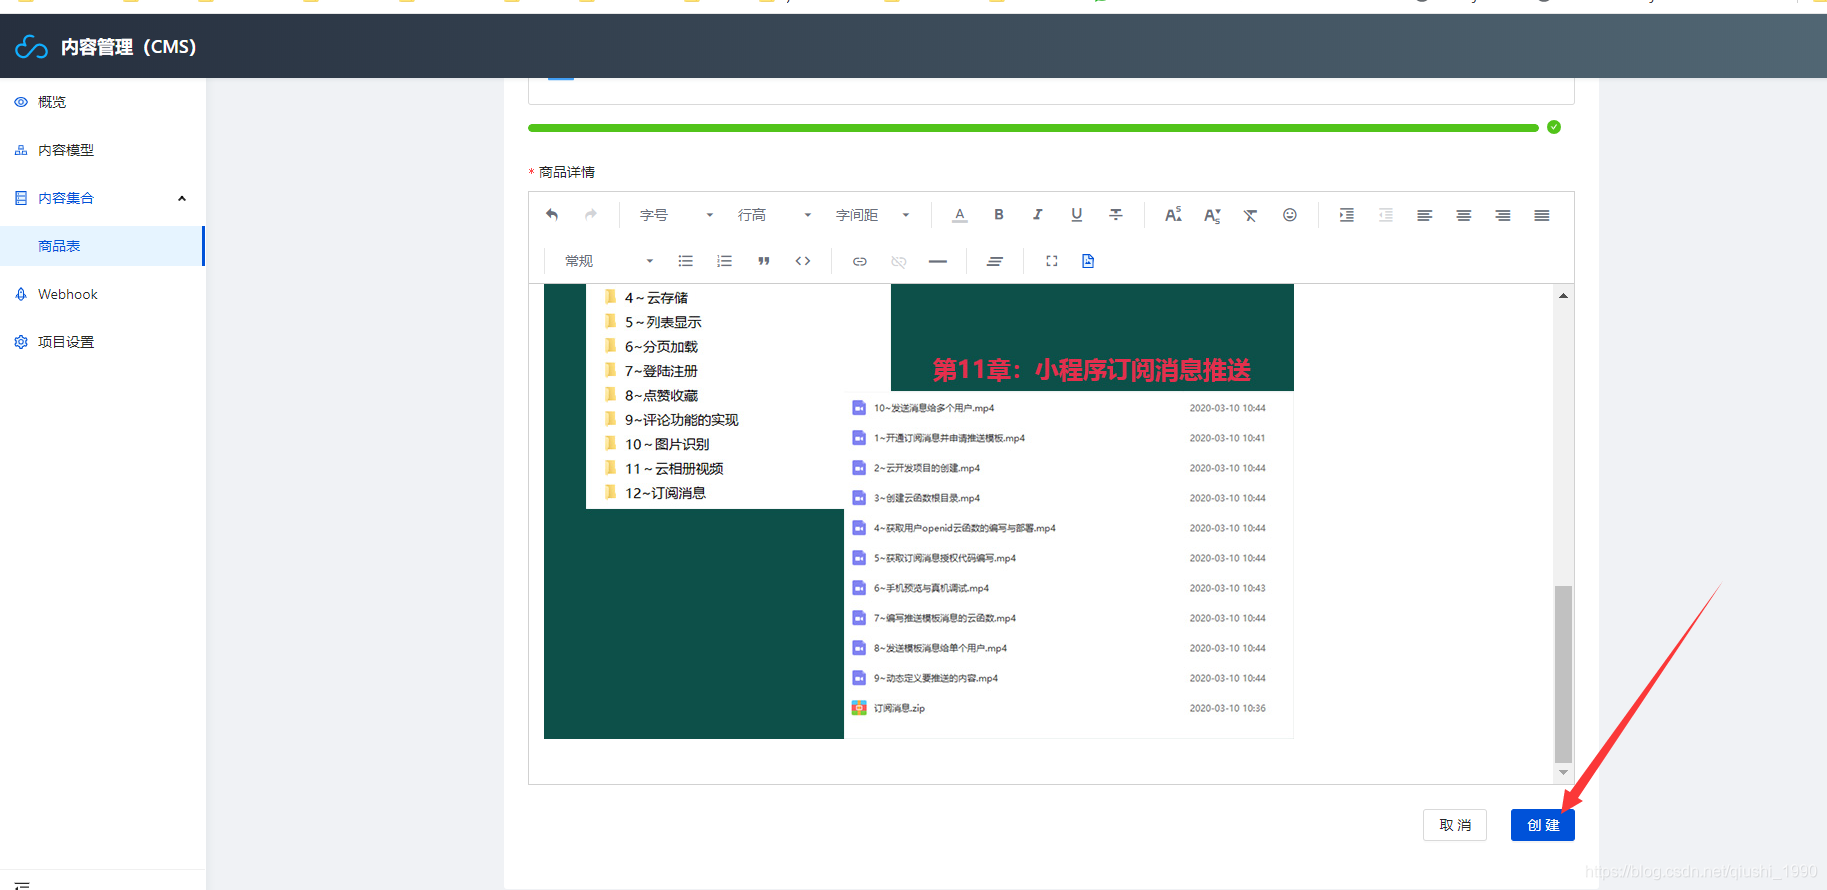
Task: Open the Webhook sidebar item
Action: point(68,294)
